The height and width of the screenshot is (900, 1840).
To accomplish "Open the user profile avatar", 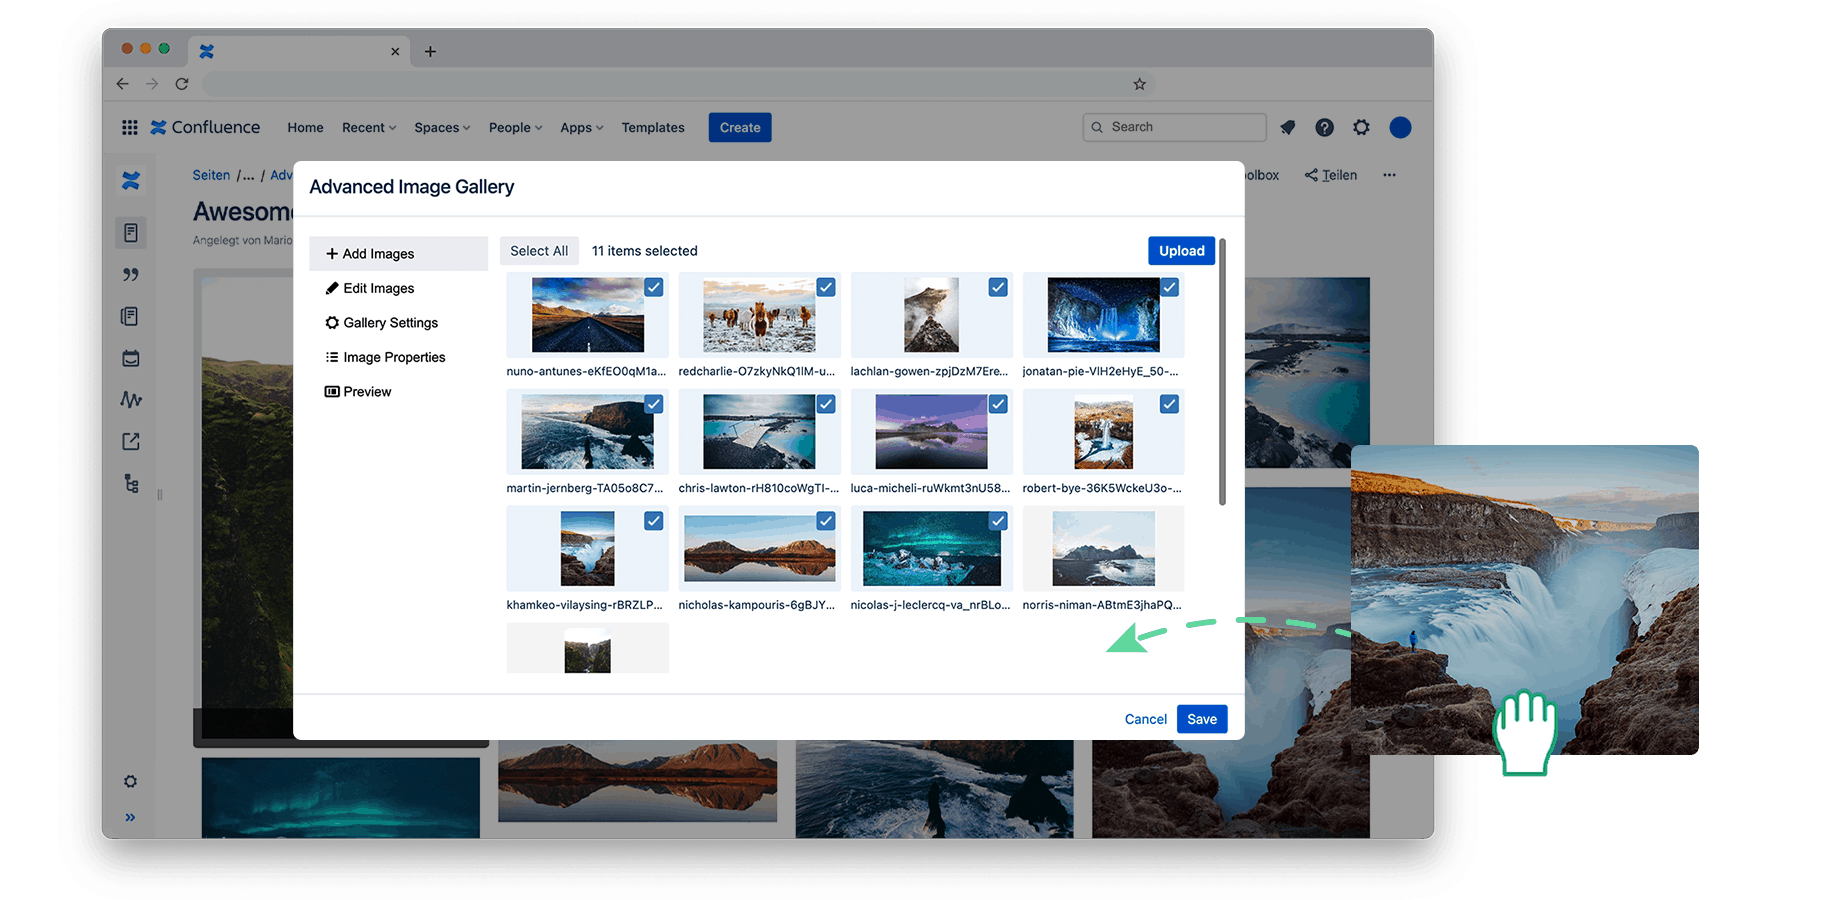I will (x=1400, y=127).
